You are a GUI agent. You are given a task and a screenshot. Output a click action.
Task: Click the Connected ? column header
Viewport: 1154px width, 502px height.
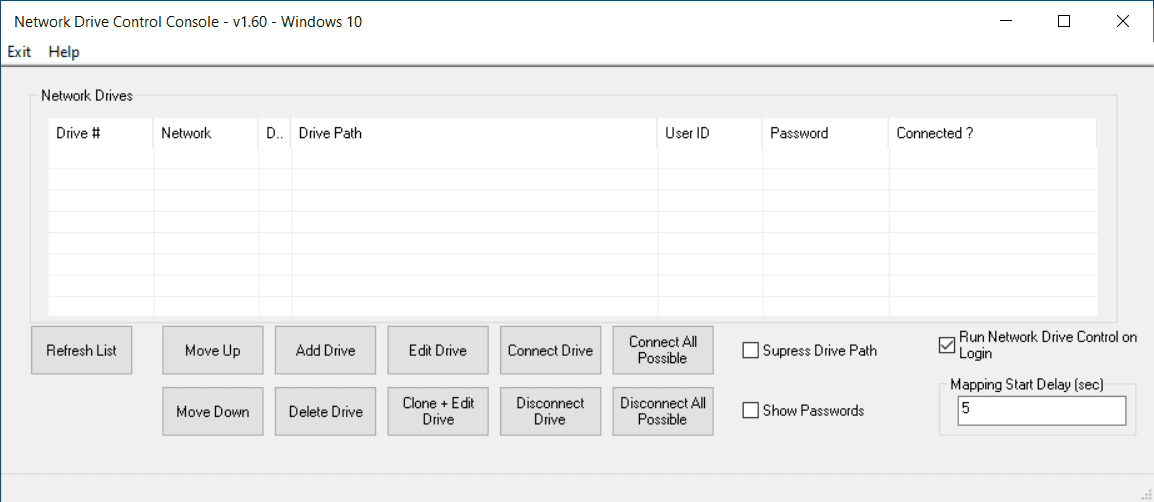tap(990, 133)
